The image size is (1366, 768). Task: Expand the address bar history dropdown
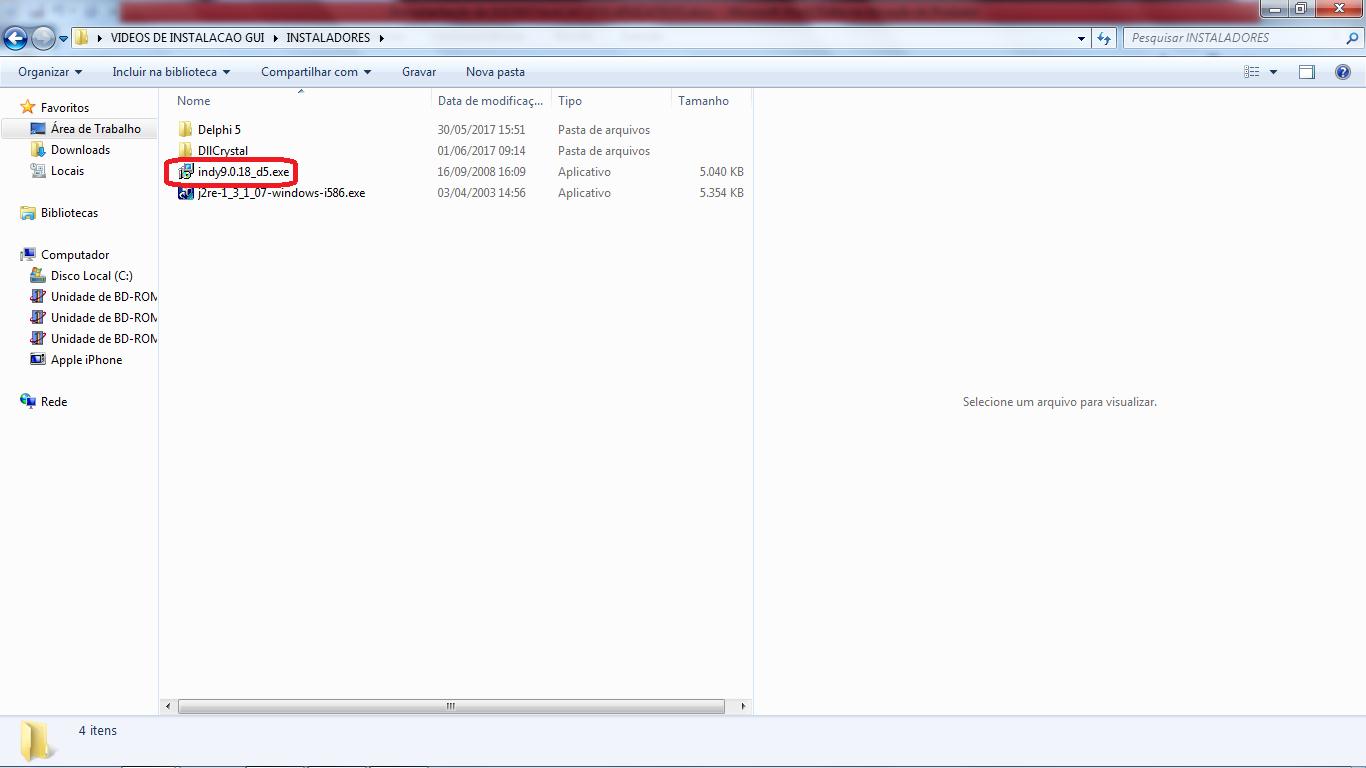coord(1082,38)
